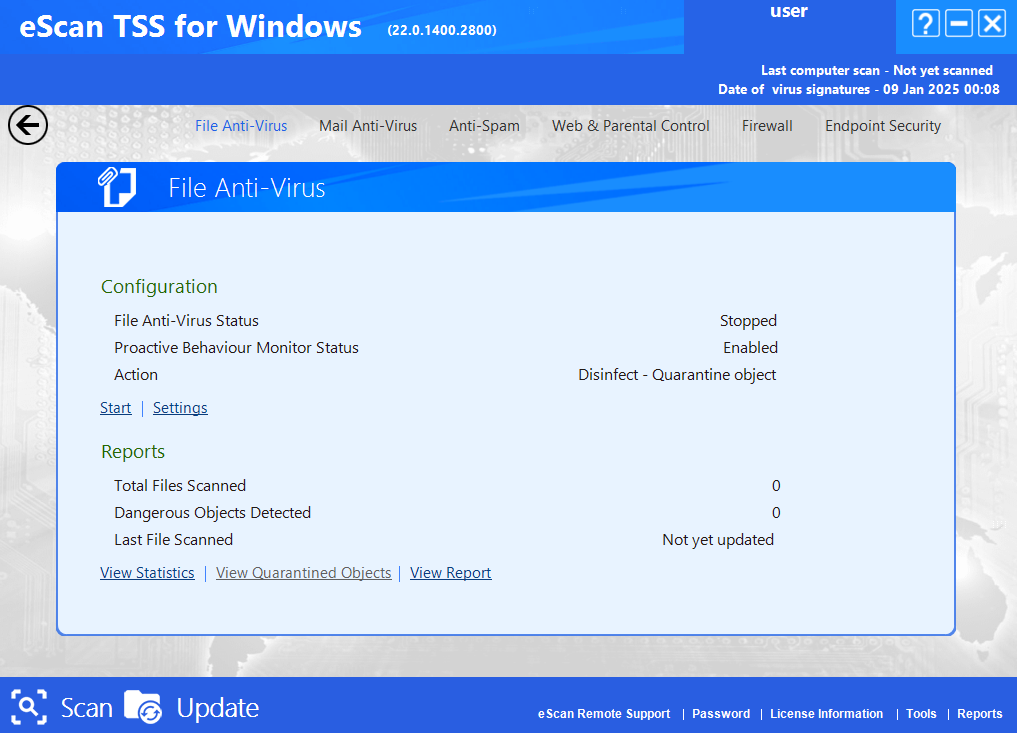Click 'Last File Scanned' label
The image size is (1017, 733).
click(x=173, y=540)
